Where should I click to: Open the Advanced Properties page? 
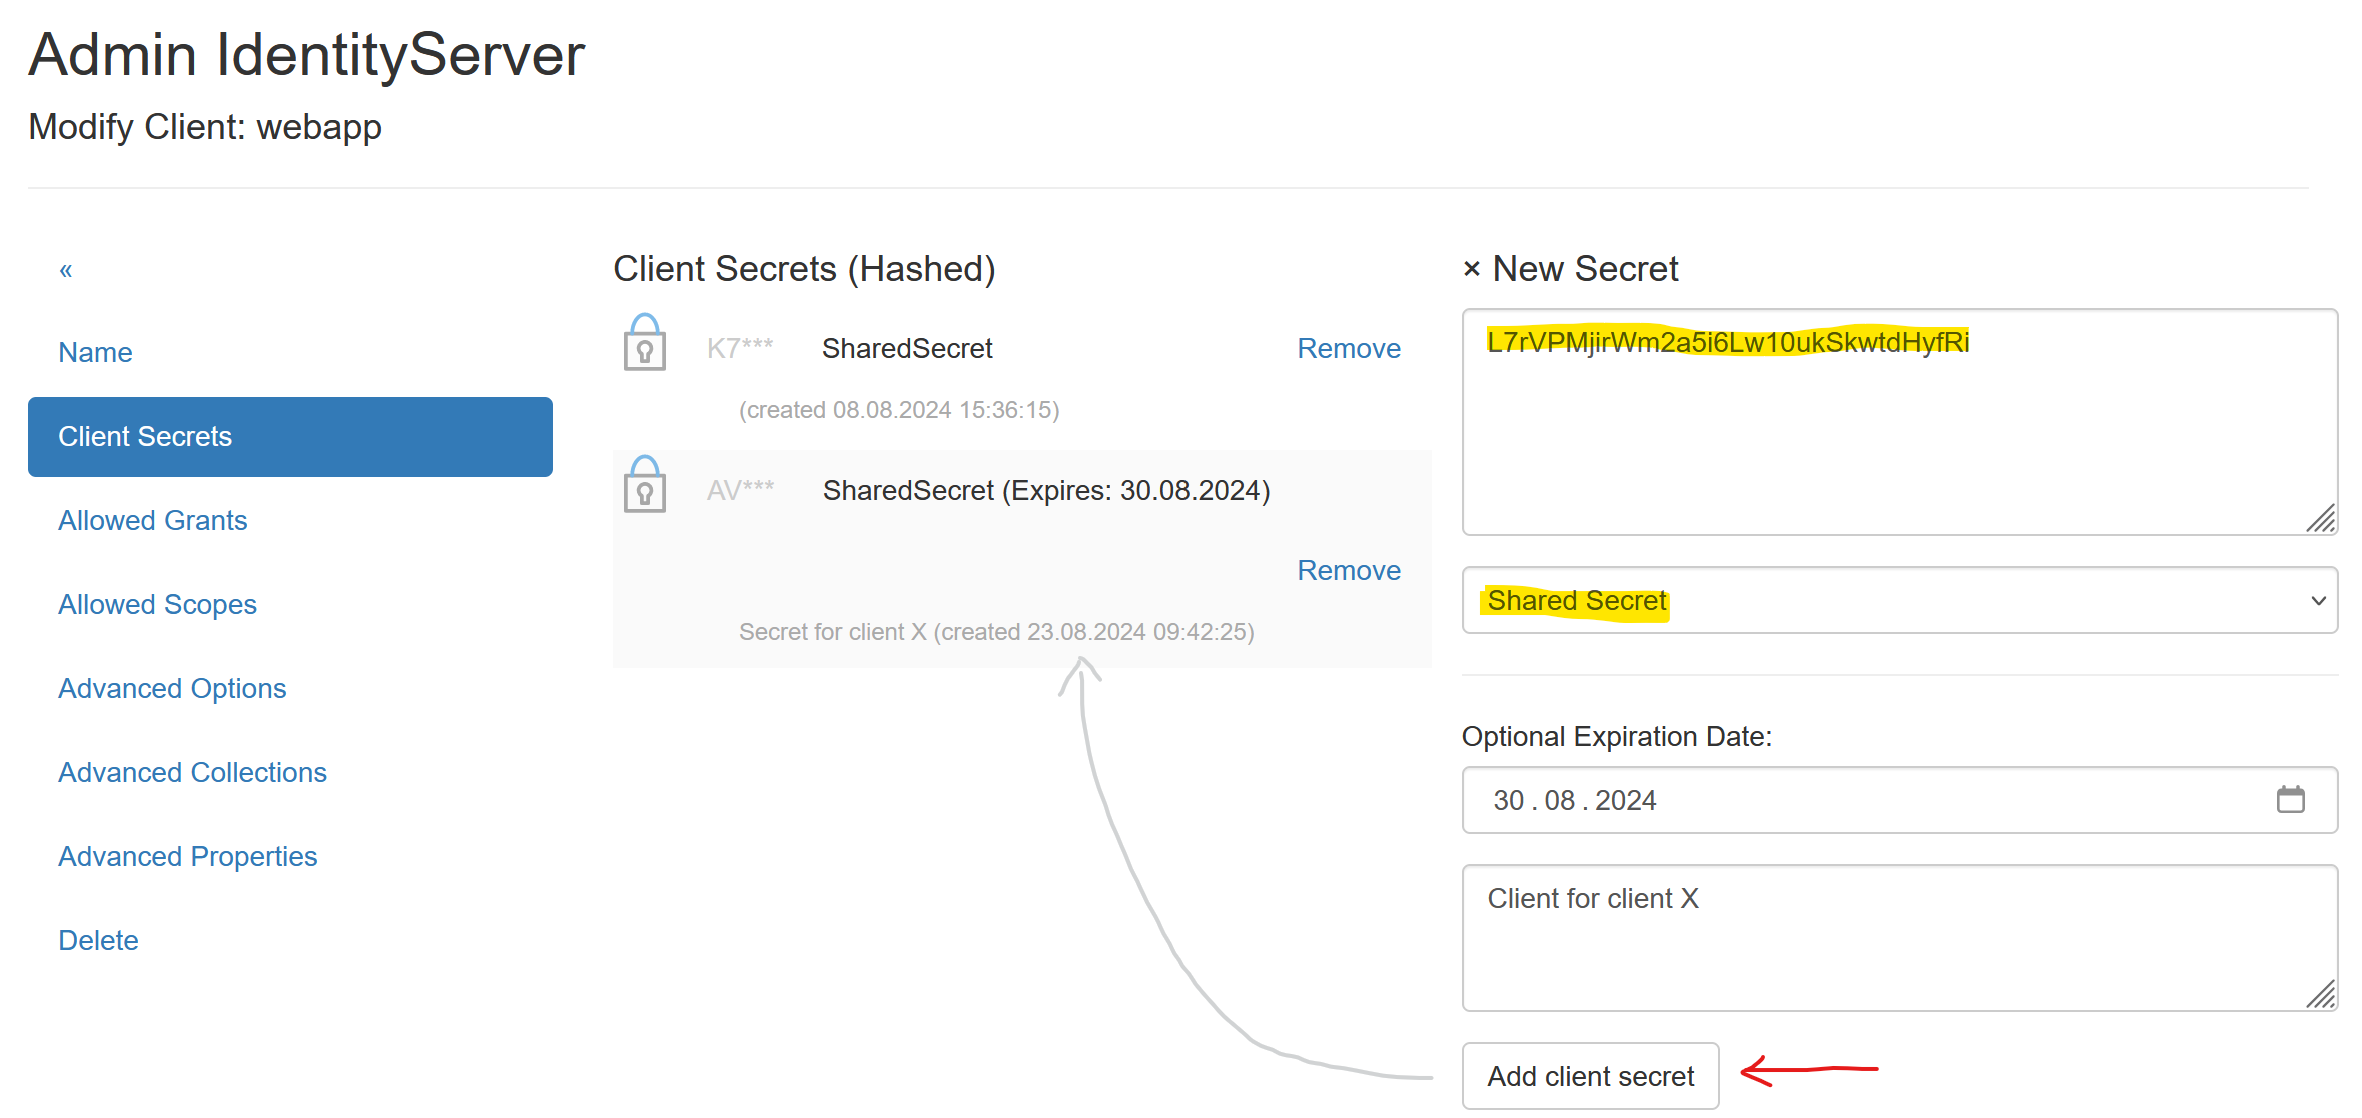(187, 857)
